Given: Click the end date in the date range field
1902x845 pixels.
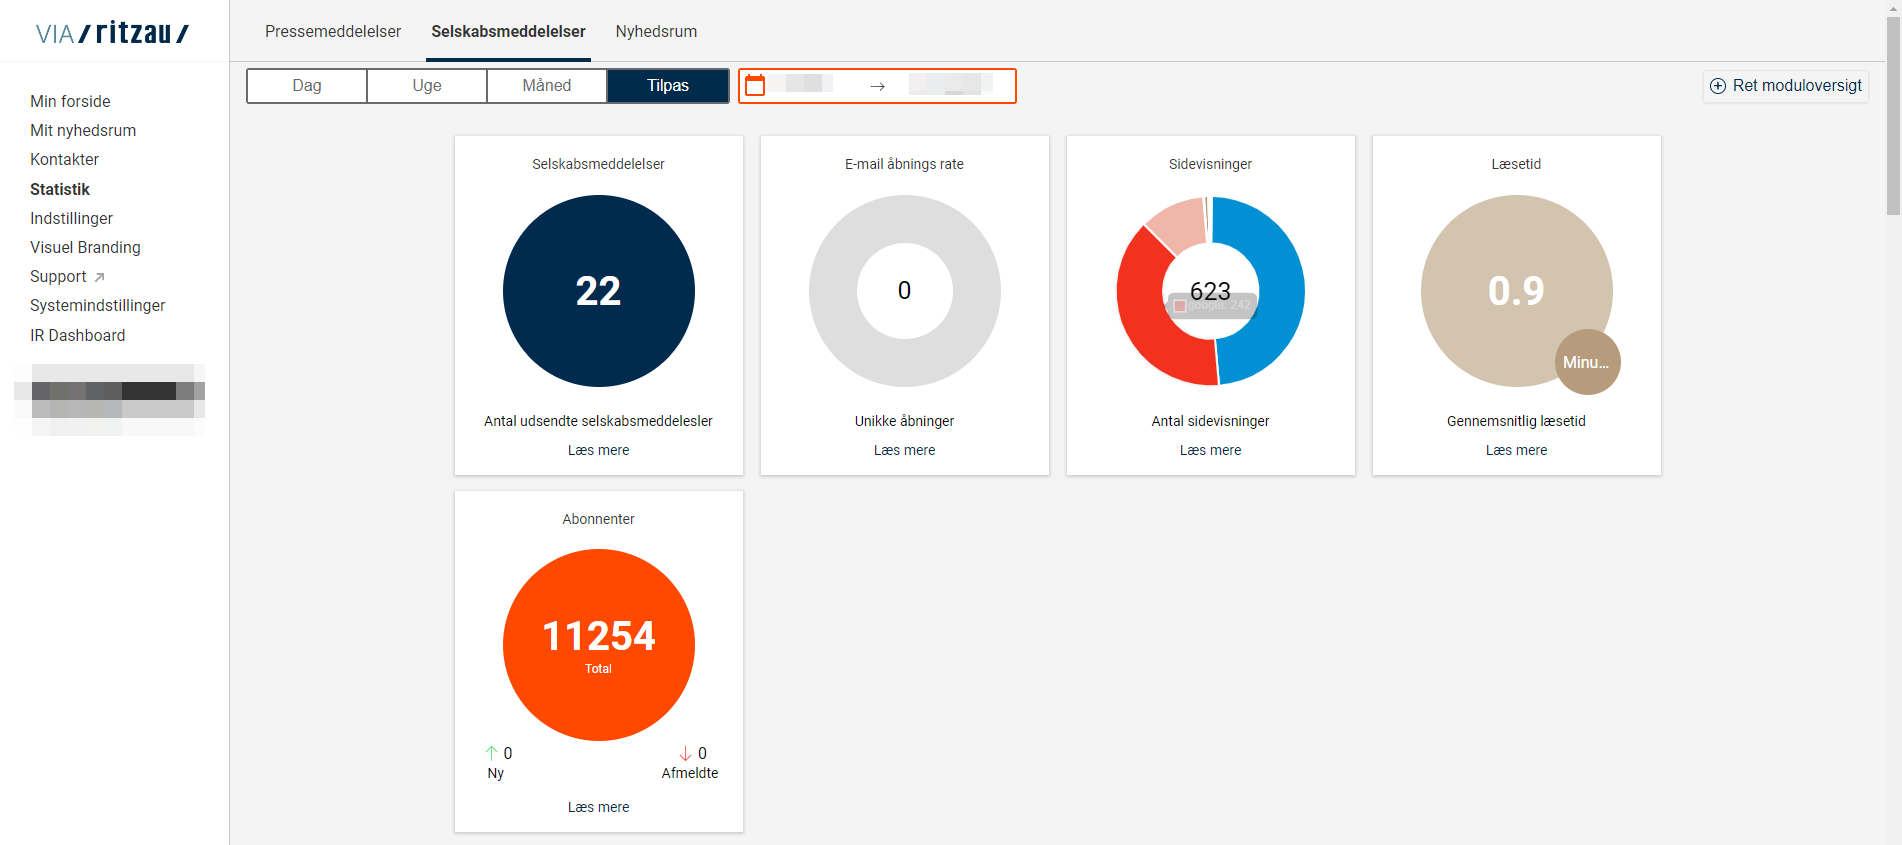Looking at the screenshot, I should click(x=950, y=85).
